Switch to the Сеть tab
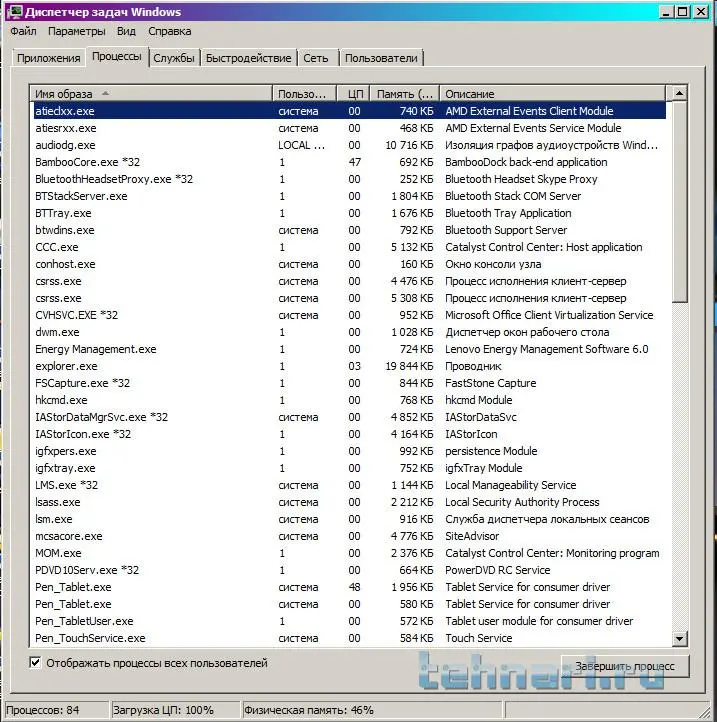The width and height of the screenshot is (717, 722). pos(316,58)
